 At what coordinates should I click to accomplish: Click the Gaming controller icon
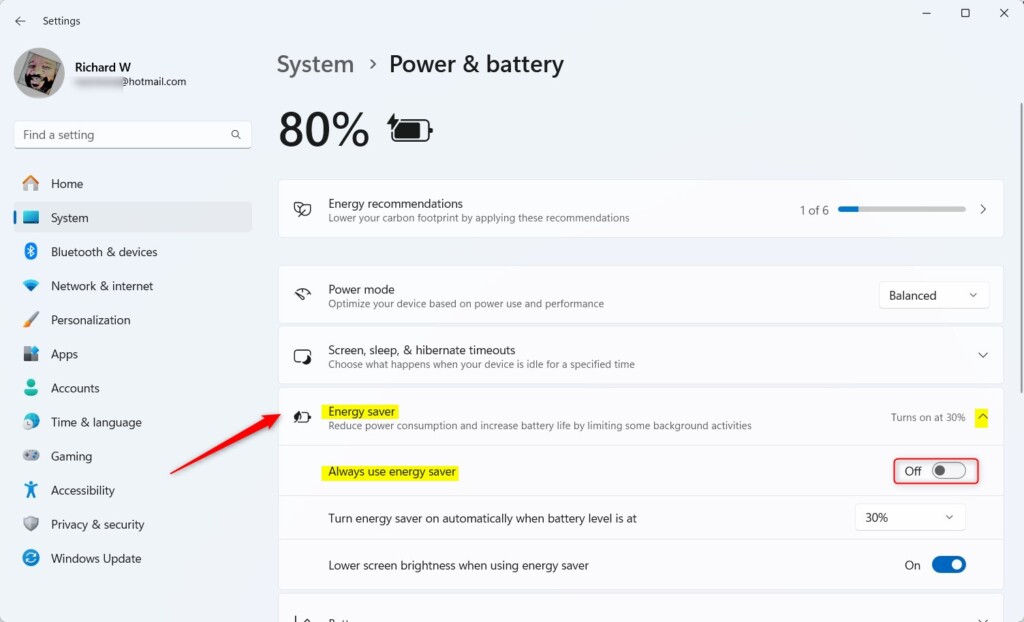(x=31, y=455)
